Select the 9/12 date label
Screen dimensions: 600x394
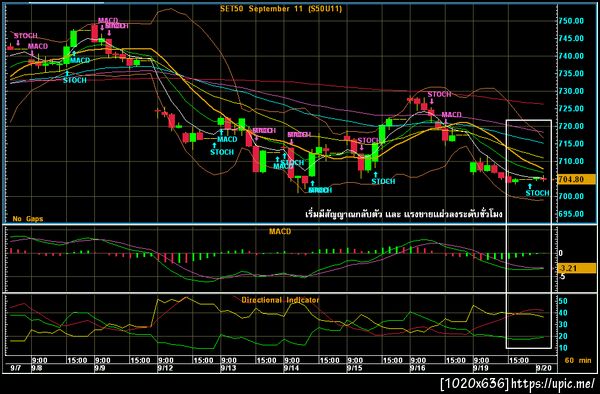(165, 368)
